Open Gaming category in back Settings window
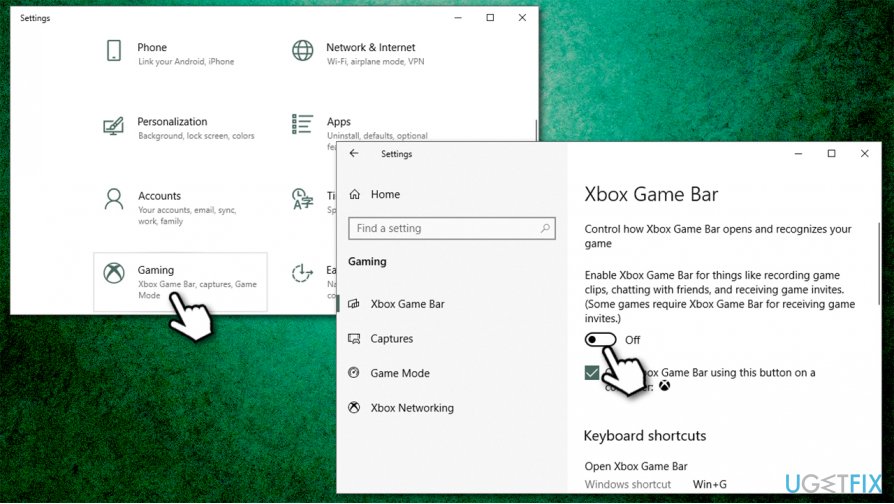This screenshot has height=504, width=894. [x=180, y=282]
